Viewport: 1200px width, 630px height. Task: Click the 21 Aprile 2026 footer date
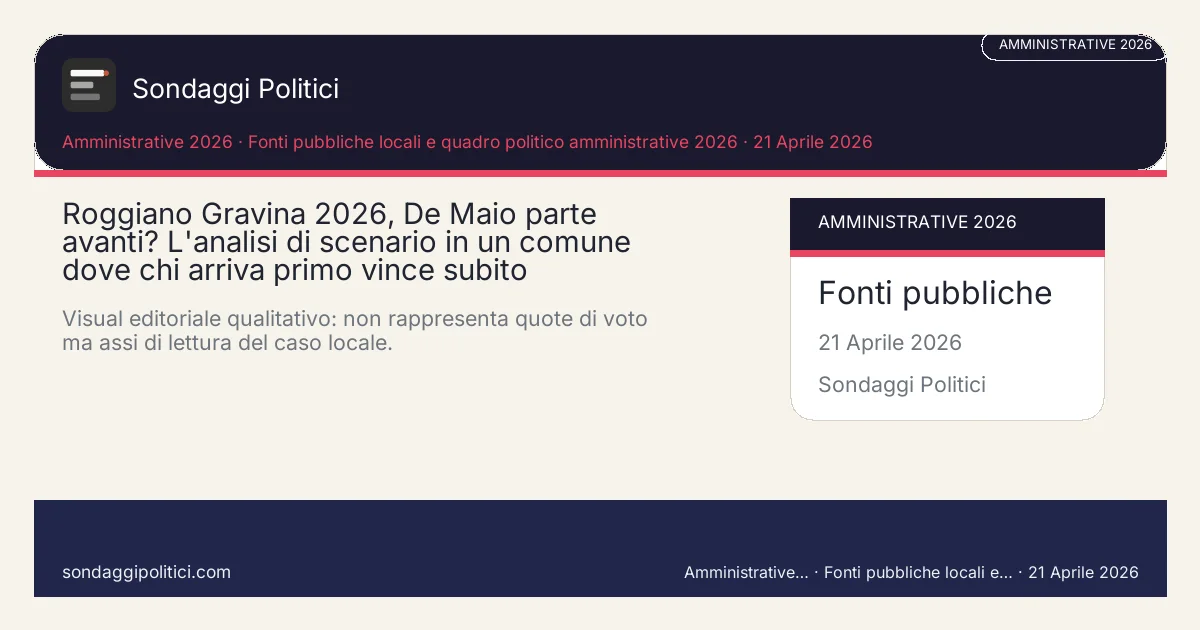tap(1083, 573)
